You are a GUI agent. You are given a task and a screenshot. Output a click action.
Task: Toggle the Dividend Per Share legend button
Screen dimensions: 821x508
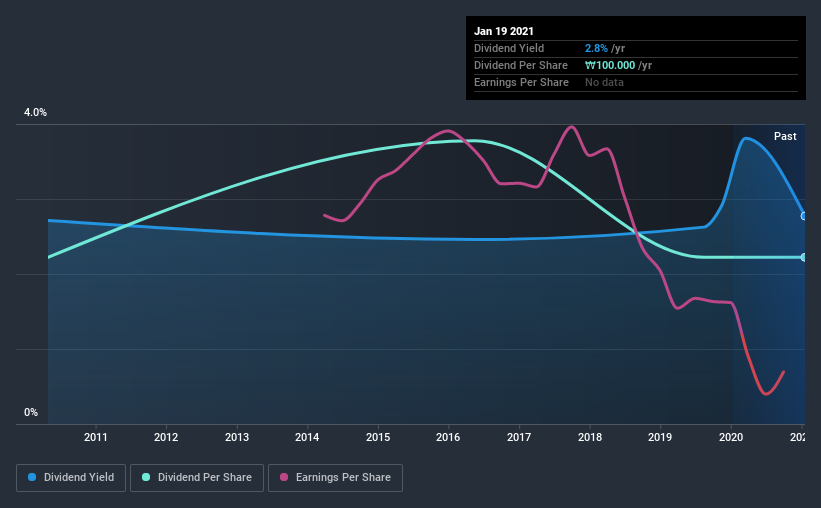197,478
